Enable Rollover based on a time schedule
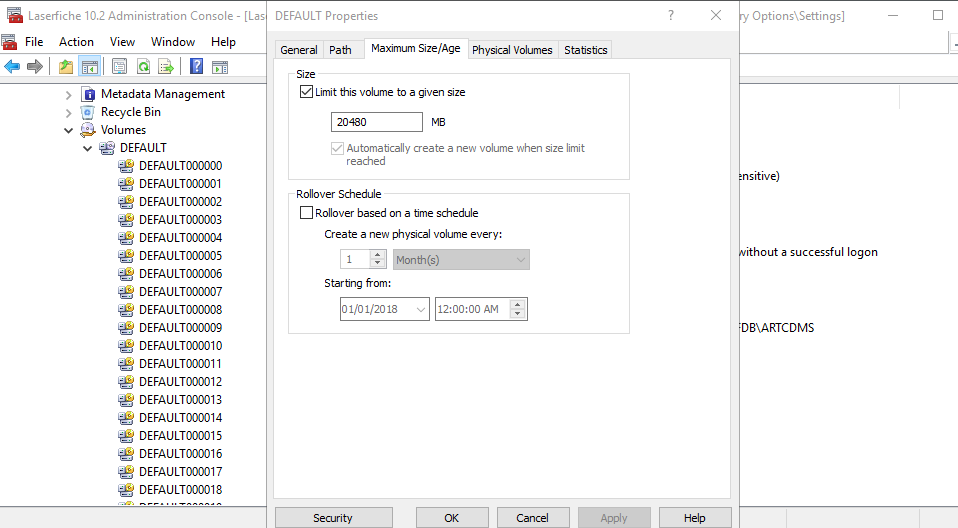Screen dimensions: 958x528 coord(307,213)
